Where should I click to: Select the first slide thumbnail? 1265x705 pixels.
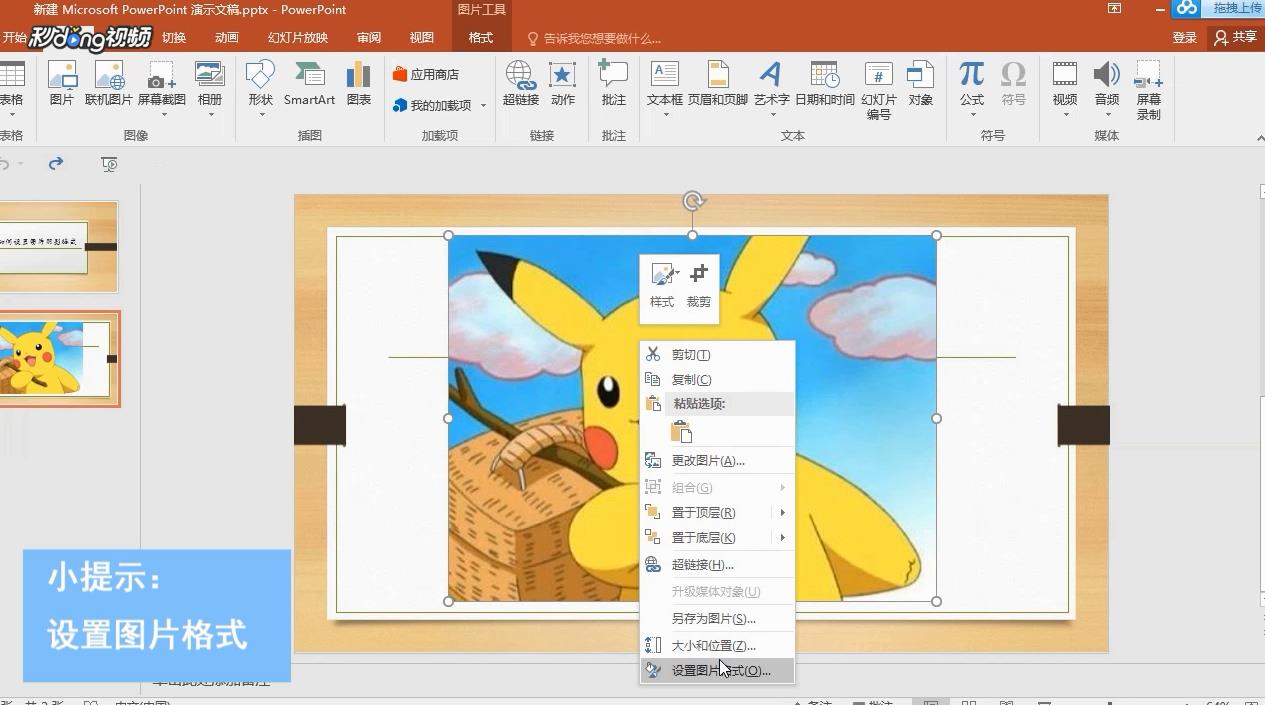59,247
